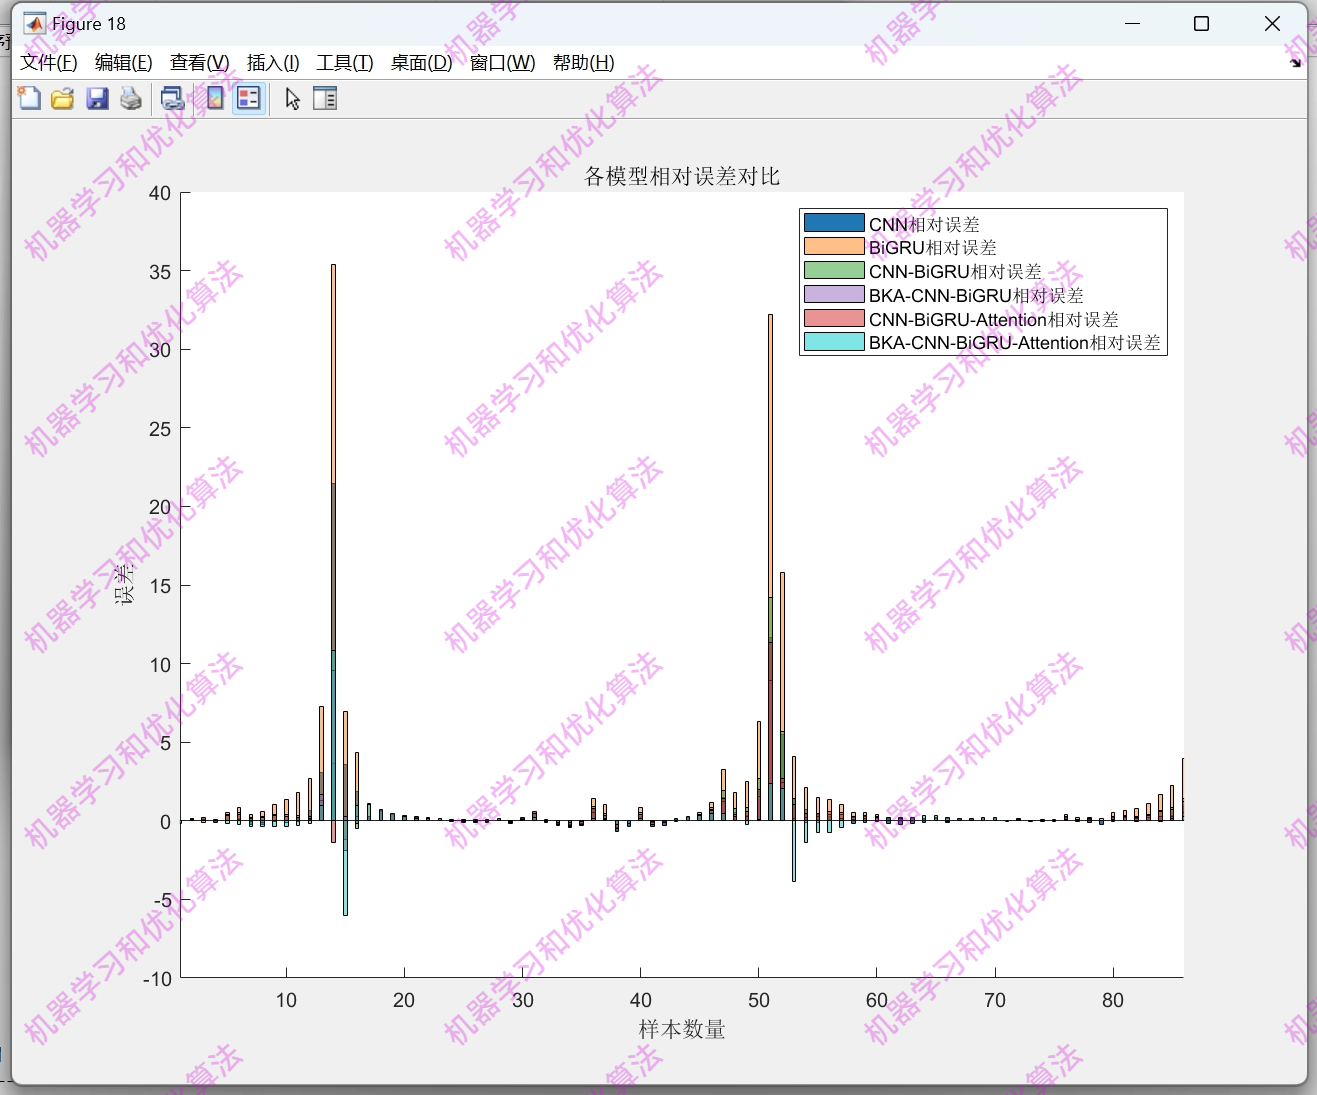The height and width of the screenshot is (1095, 1317).
Task: Click the negative cyan bar near sample 53
Action: coord(794,852)
